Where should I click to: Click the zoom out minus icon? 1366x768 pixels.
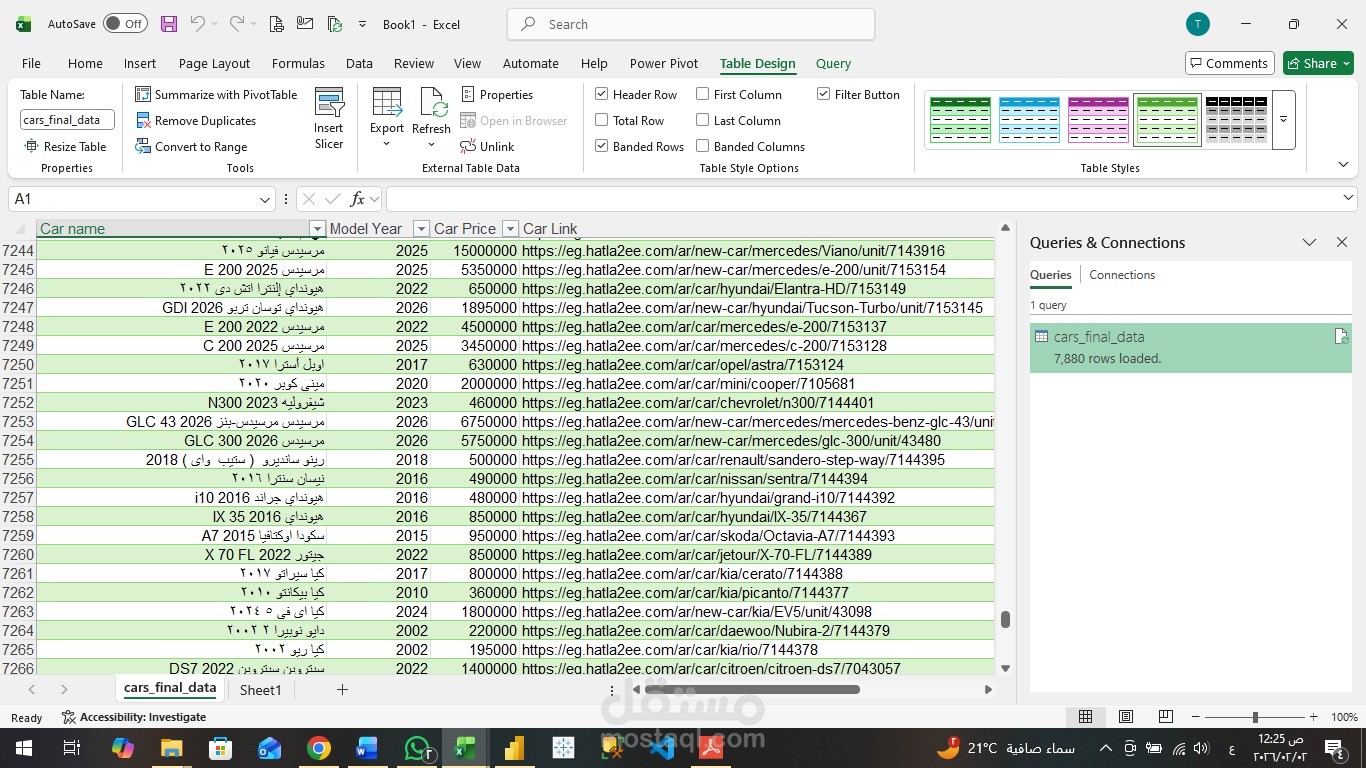pyautogui.click(x=1196, y=717)
